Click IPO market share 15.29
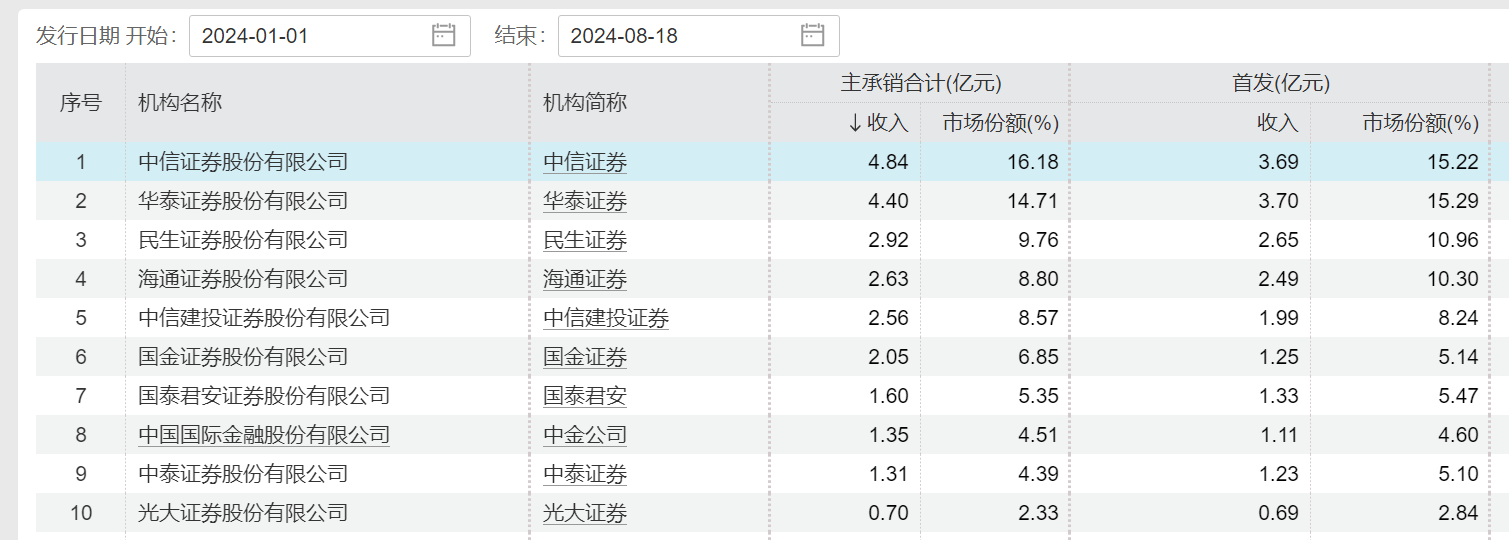Viewport: 1509px width, 540px height. pos(1452,201)
